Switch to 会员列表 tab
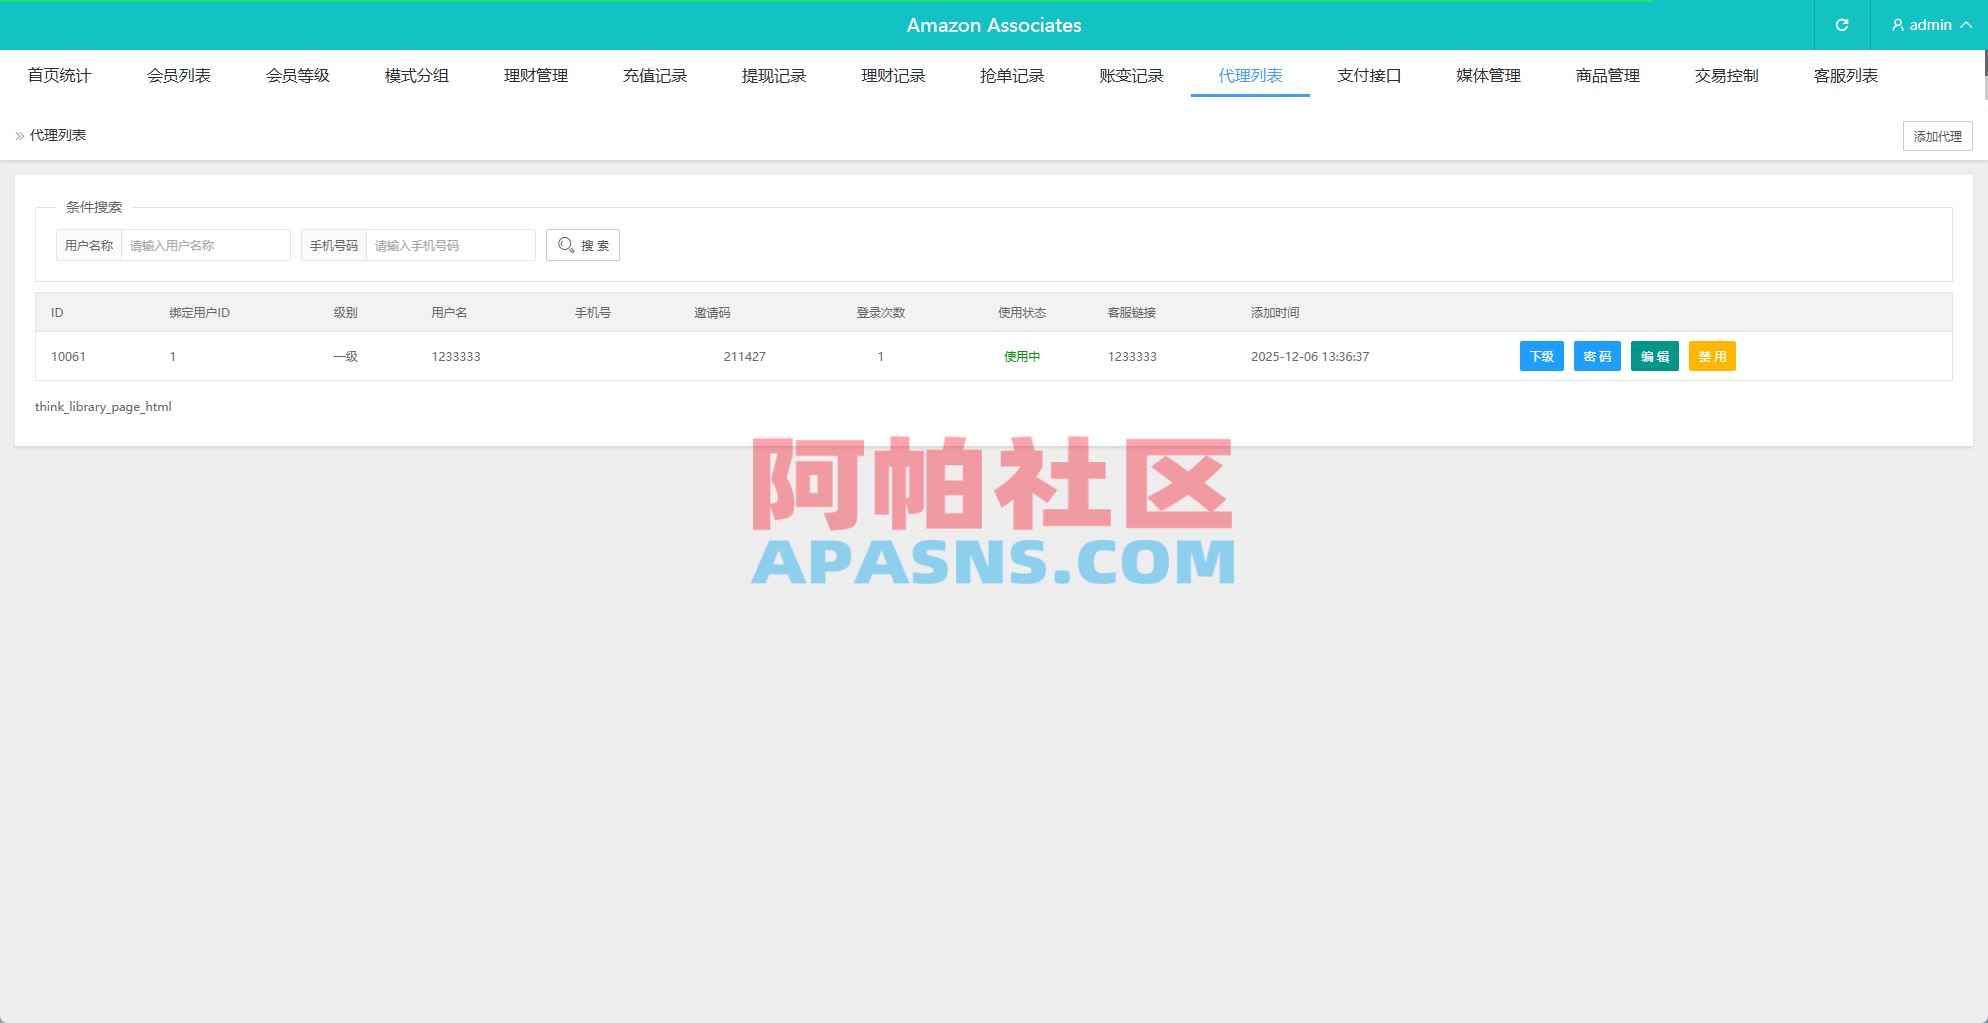The height and width of the screenshot is (1023, 1988). click(x=179, y=76)
